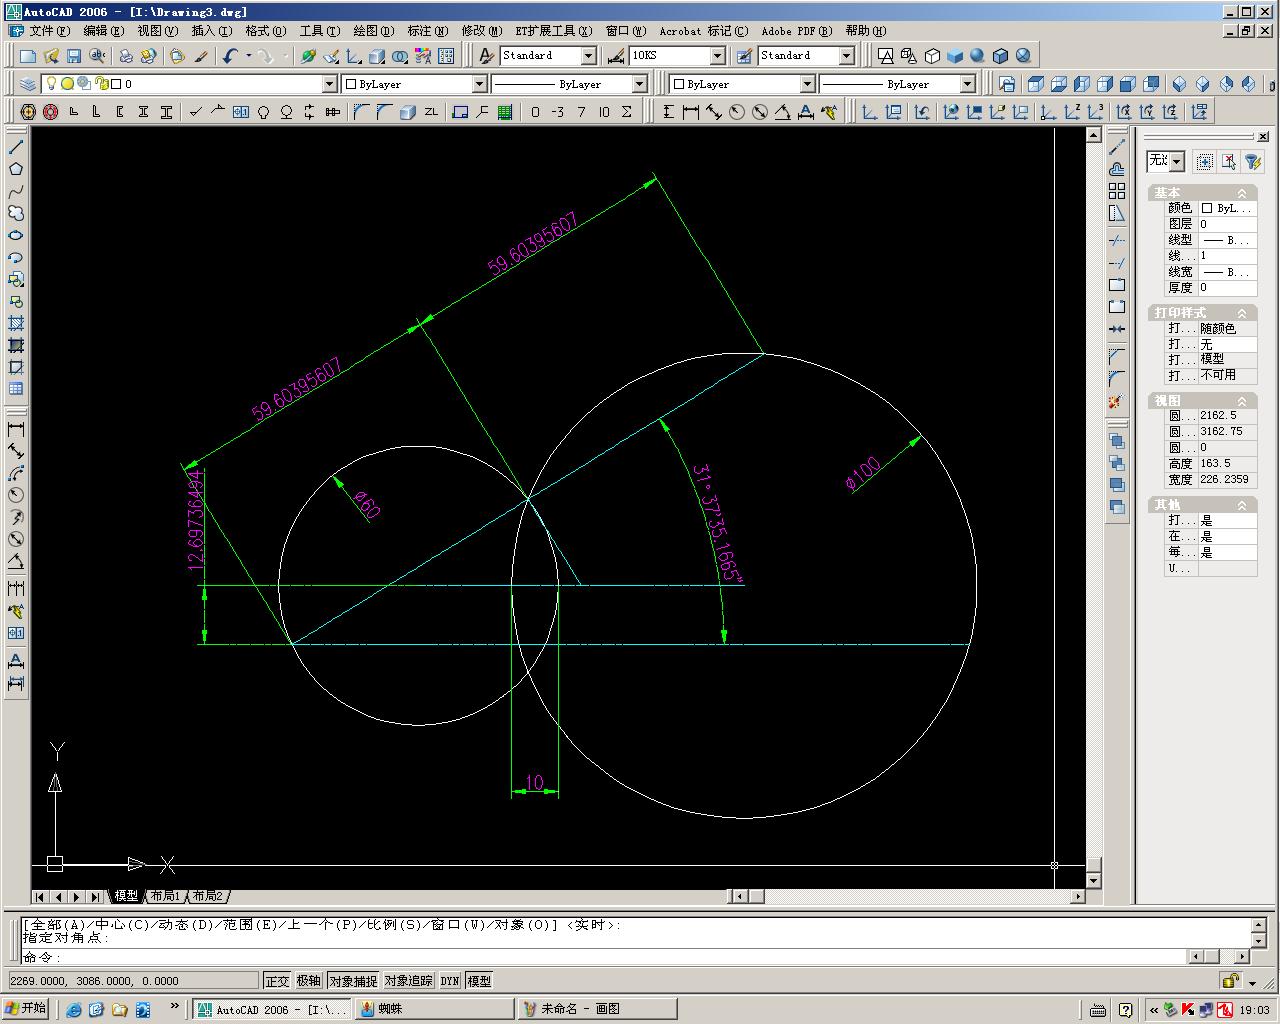Image resolution: width=1280 pixels, height=1024 pixels.
Task: Select the Arc Length dimension tool on left toolbar
Action: click(x=16, y=474)
